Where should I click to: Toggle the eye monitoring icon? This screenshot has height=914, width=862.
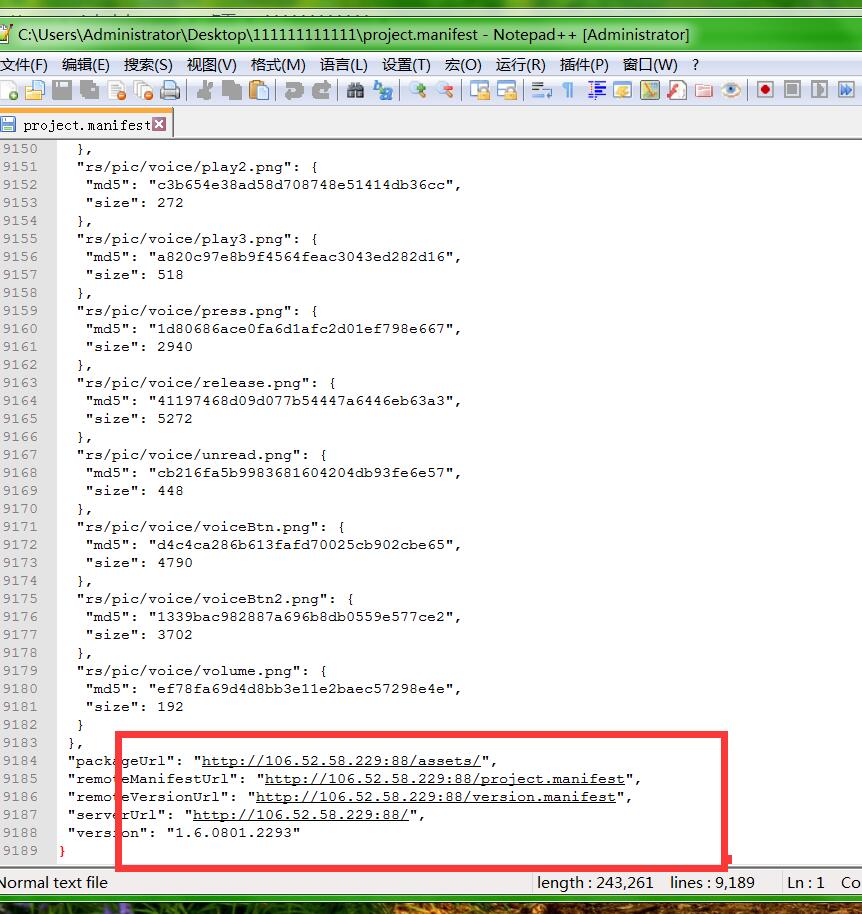coord(731,90)
